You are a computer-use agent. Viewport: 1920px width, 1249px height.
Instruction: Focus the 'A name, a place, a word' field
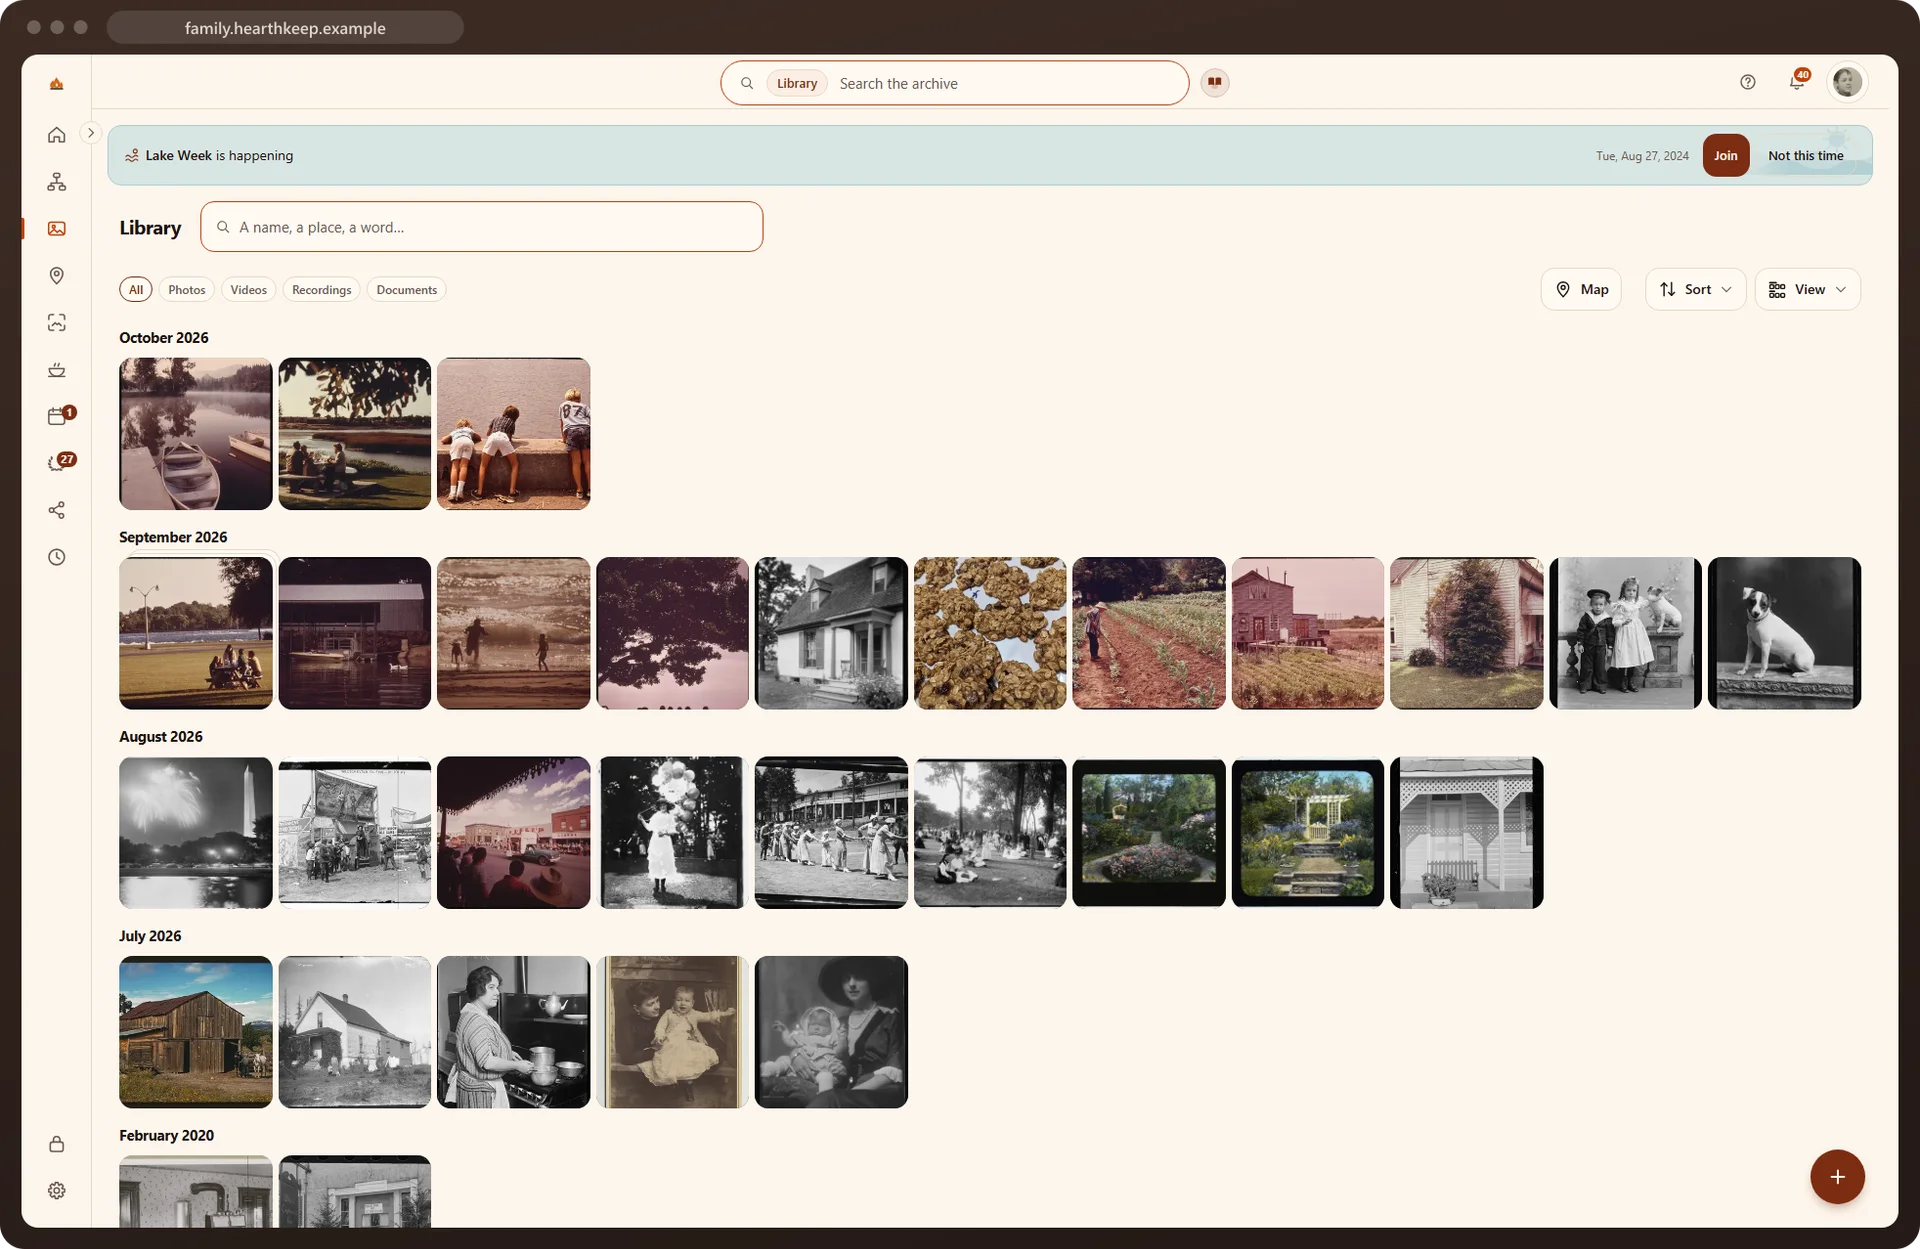coord(482,227)
